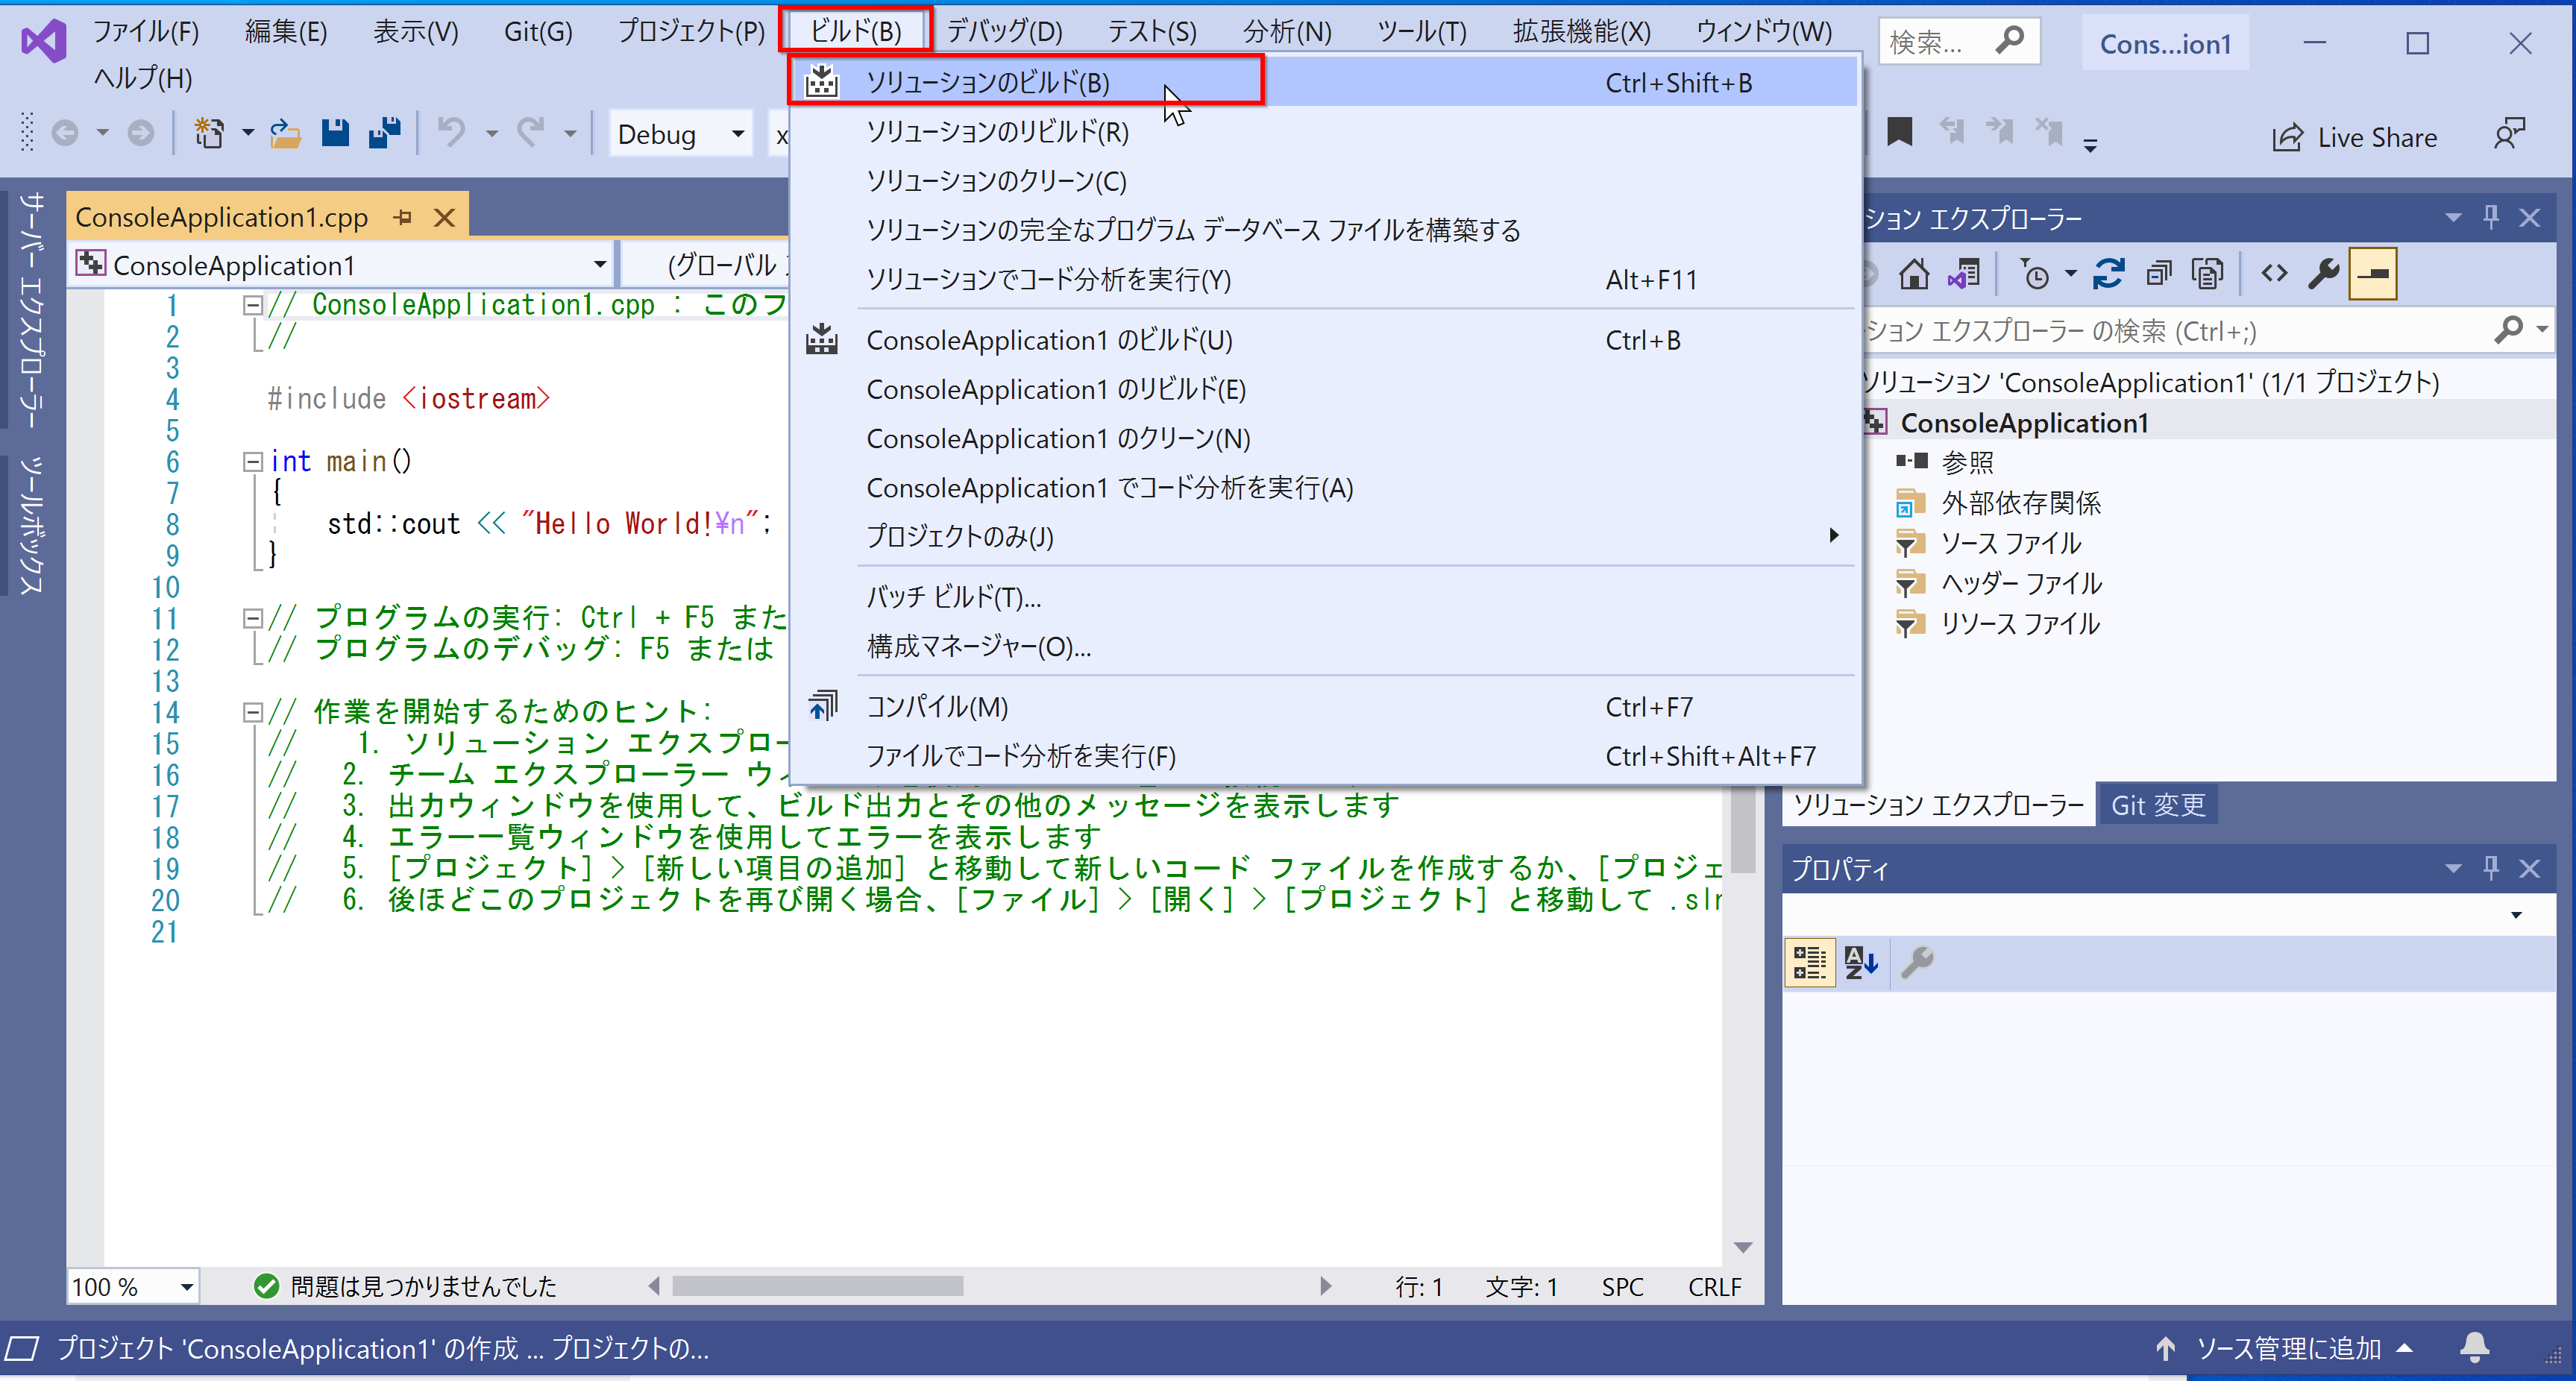Click the bookmark toggle icon in toolbar

[x=1899, y=133]
